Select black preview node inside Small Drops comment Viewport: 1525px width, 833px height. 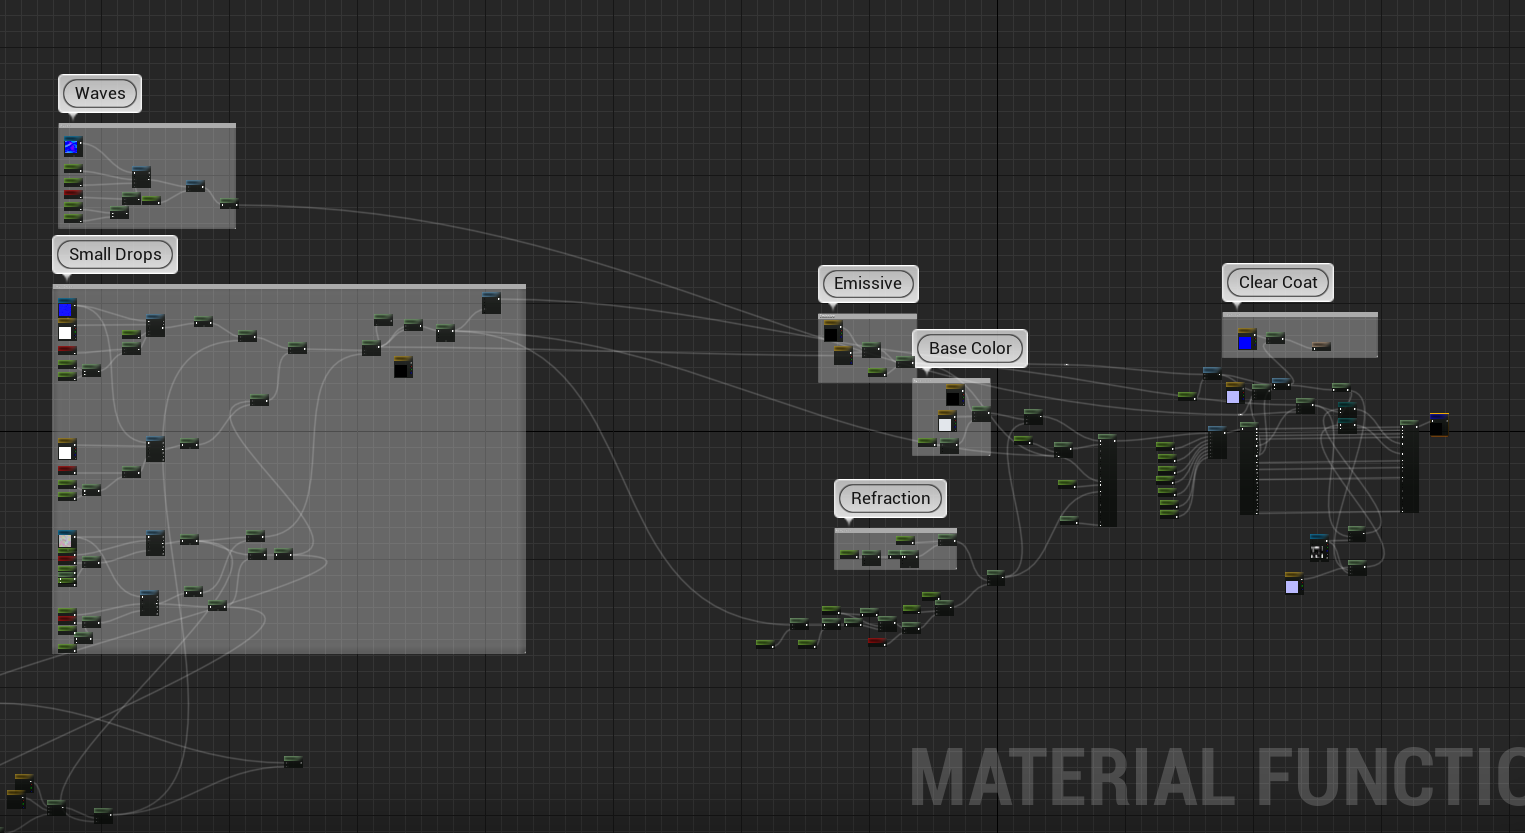click(402, 367)
